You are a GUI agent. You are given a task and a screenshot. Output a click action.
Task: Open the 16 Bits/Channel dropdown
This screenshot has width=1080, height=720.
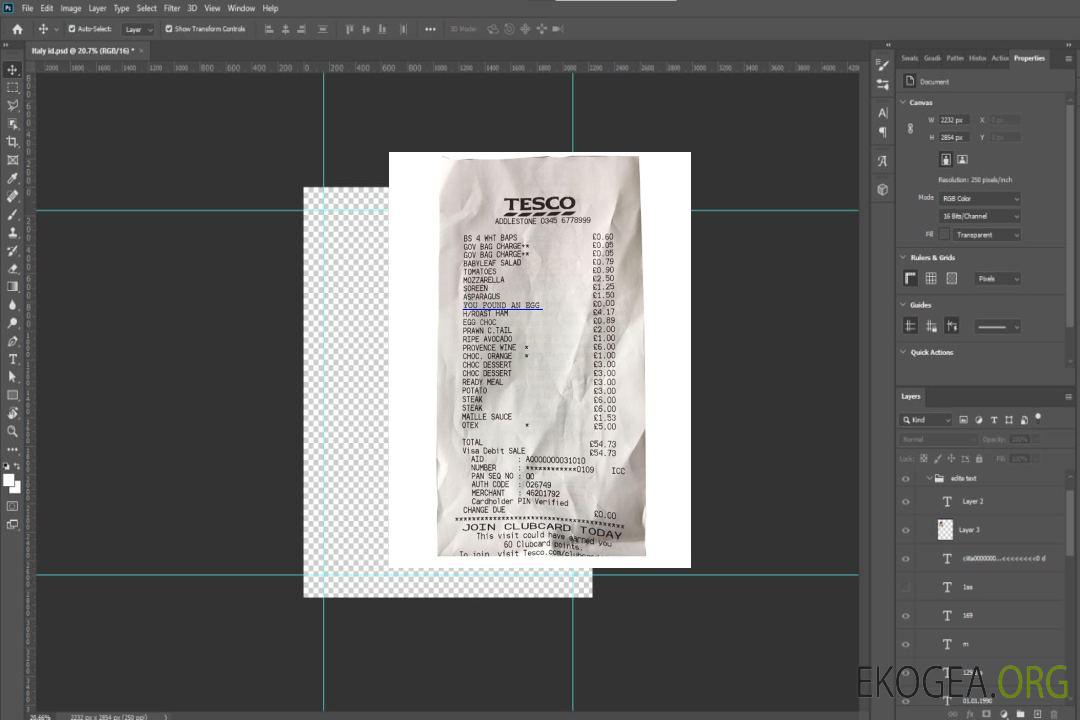(x=979, y=216)
